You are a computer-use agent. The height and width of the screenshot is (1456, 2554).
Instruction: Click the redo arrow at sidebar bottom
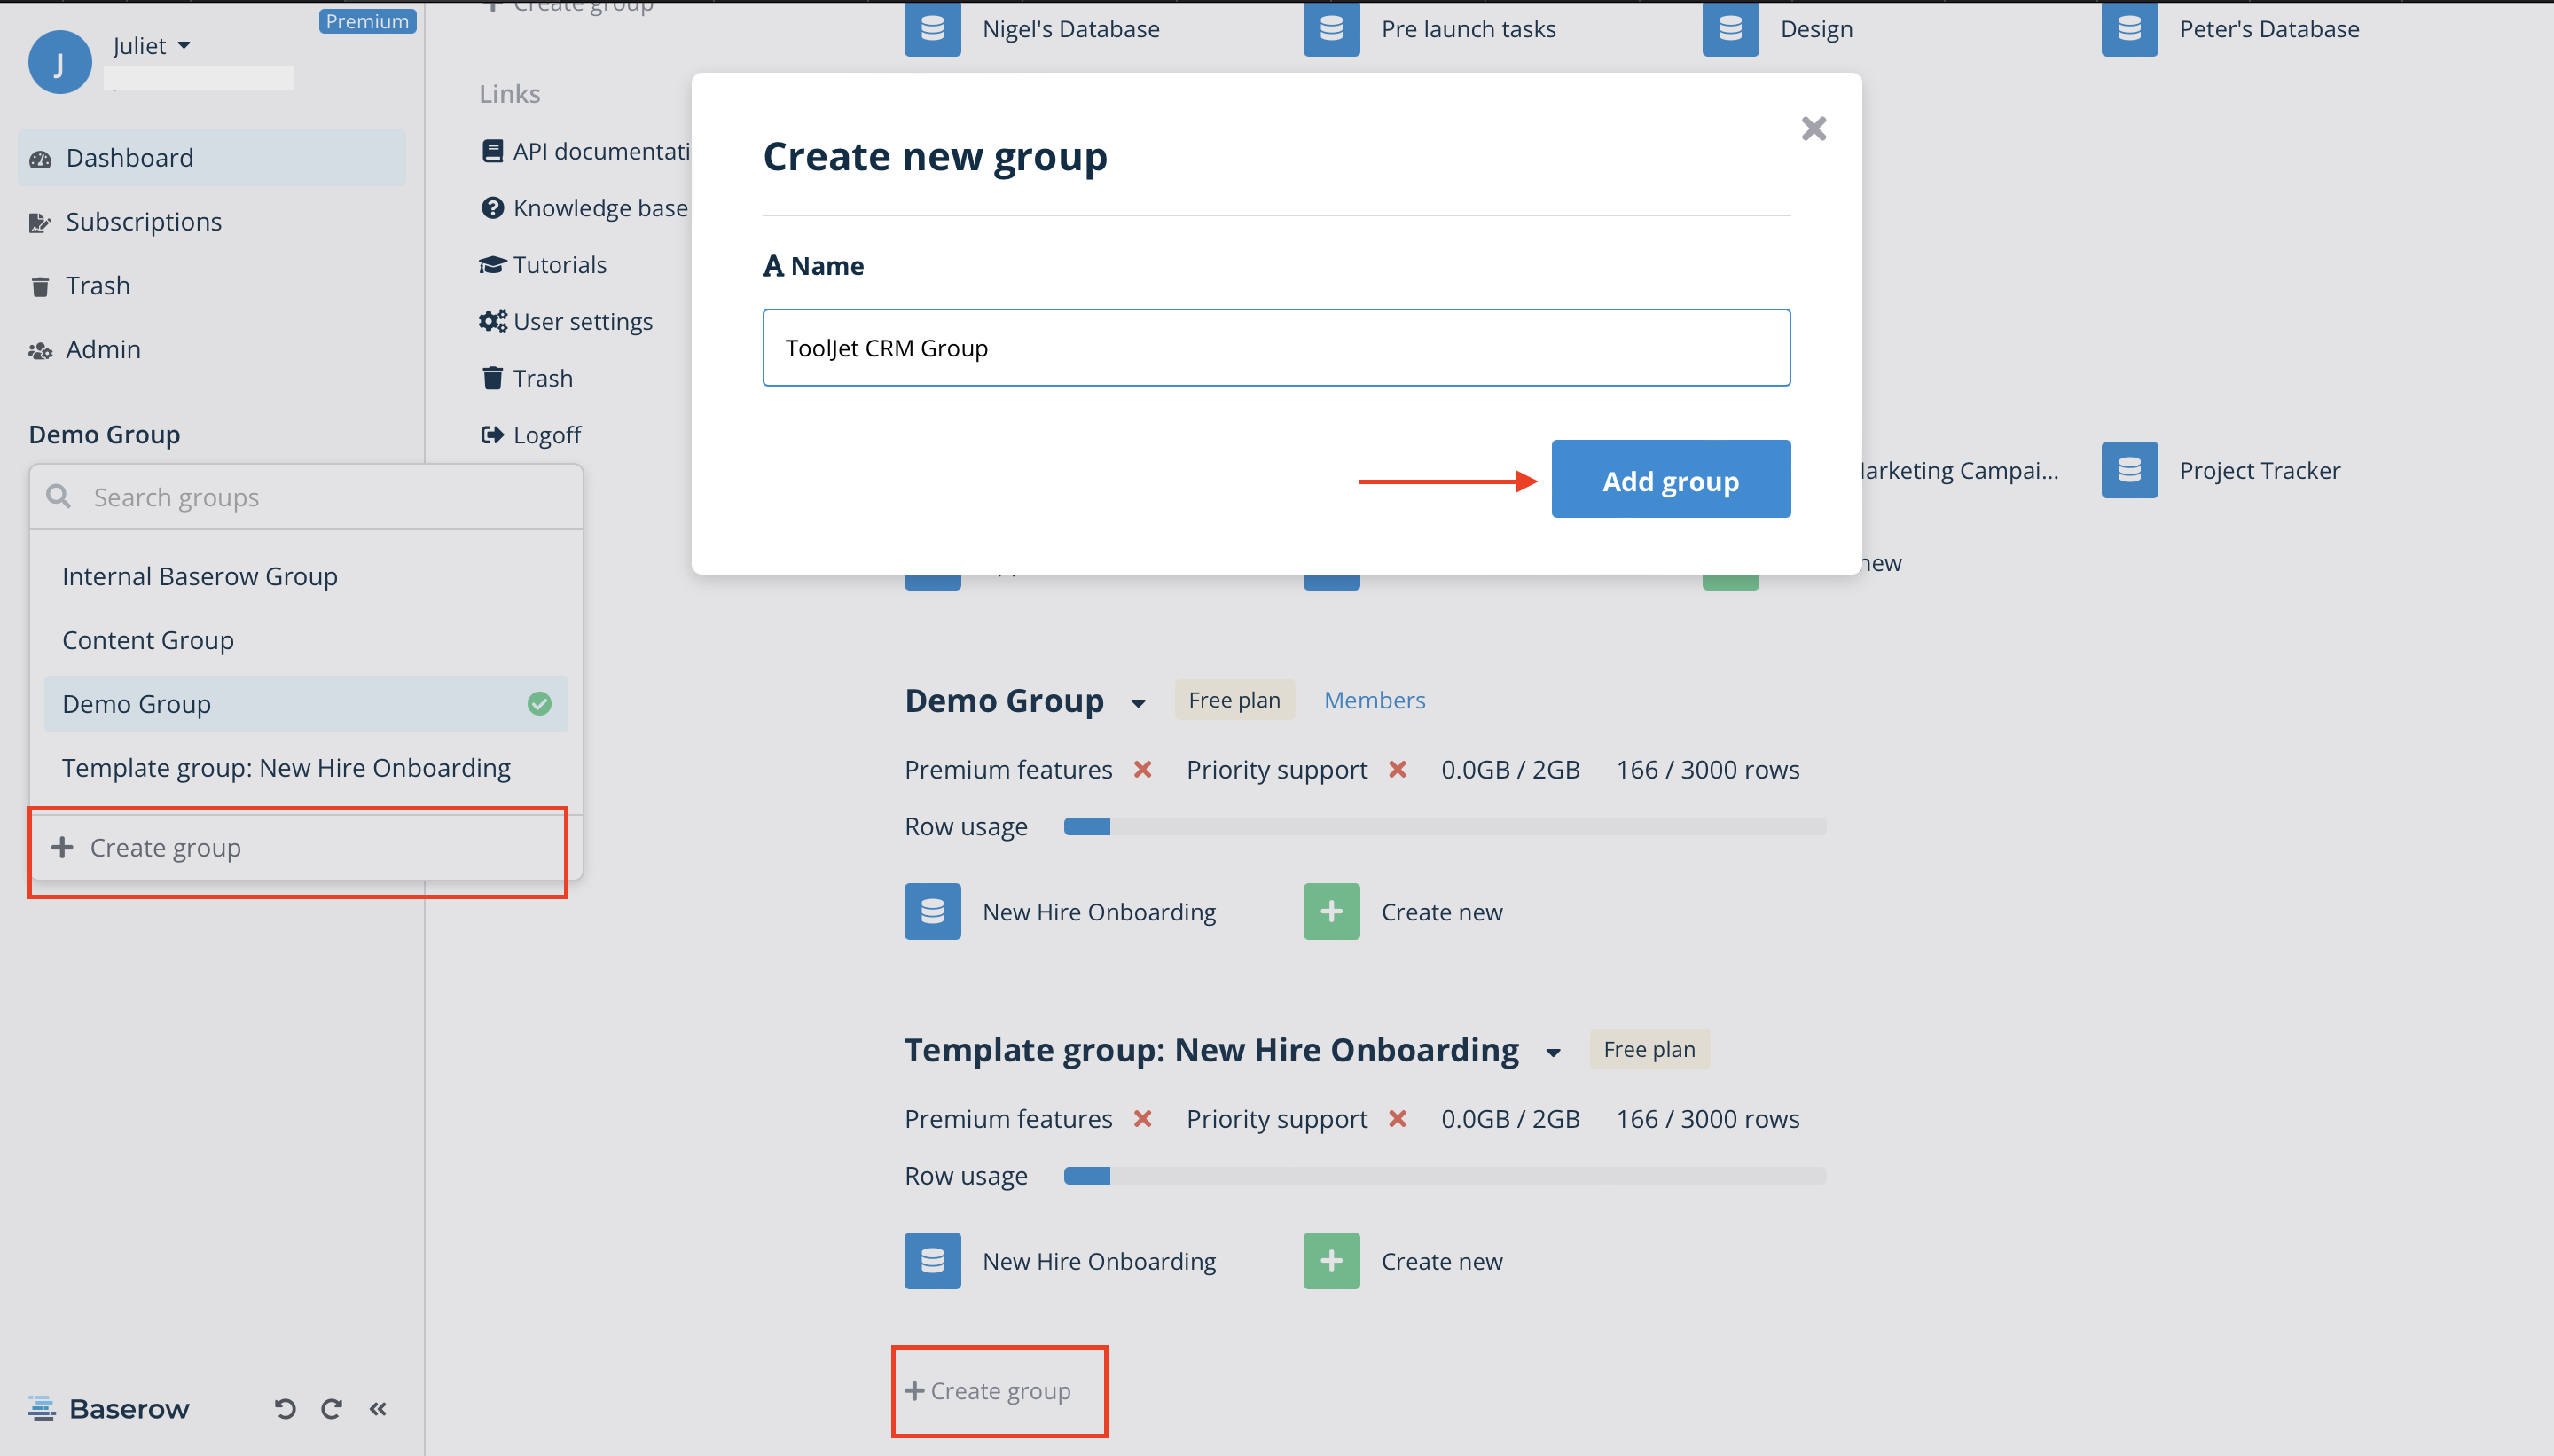[331, 1408]
